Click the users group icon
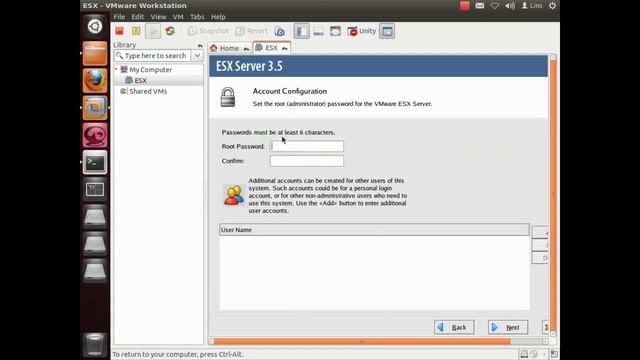The image size is (640, 360). [233, 195]
